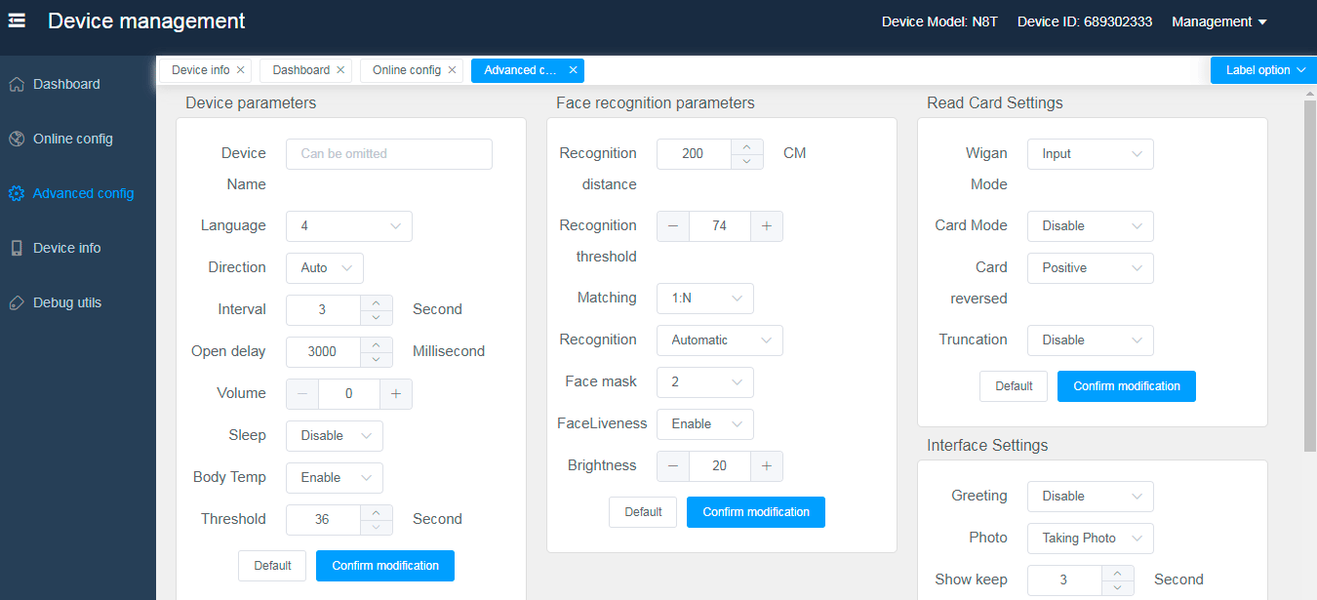1317x600 pixels.
Task: Reset Read Card Settings to Default
Action: pyautogui.click(x=1013, y=386)
